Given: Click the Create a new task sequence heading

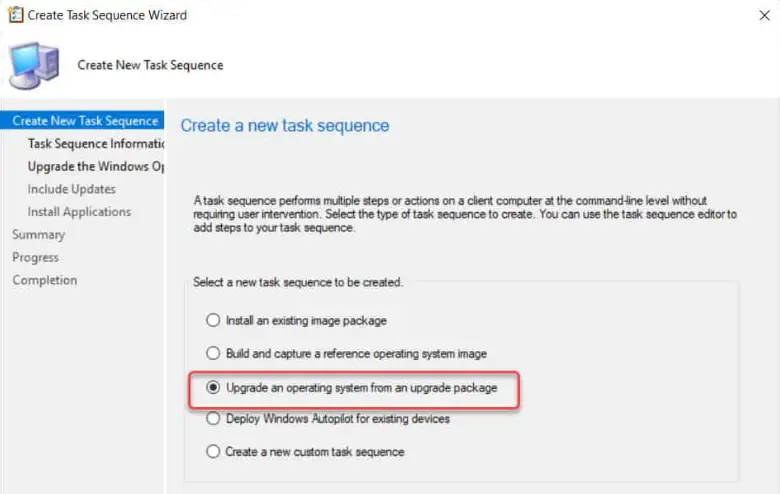Looking at the screenshot, I should pos(285,126).
